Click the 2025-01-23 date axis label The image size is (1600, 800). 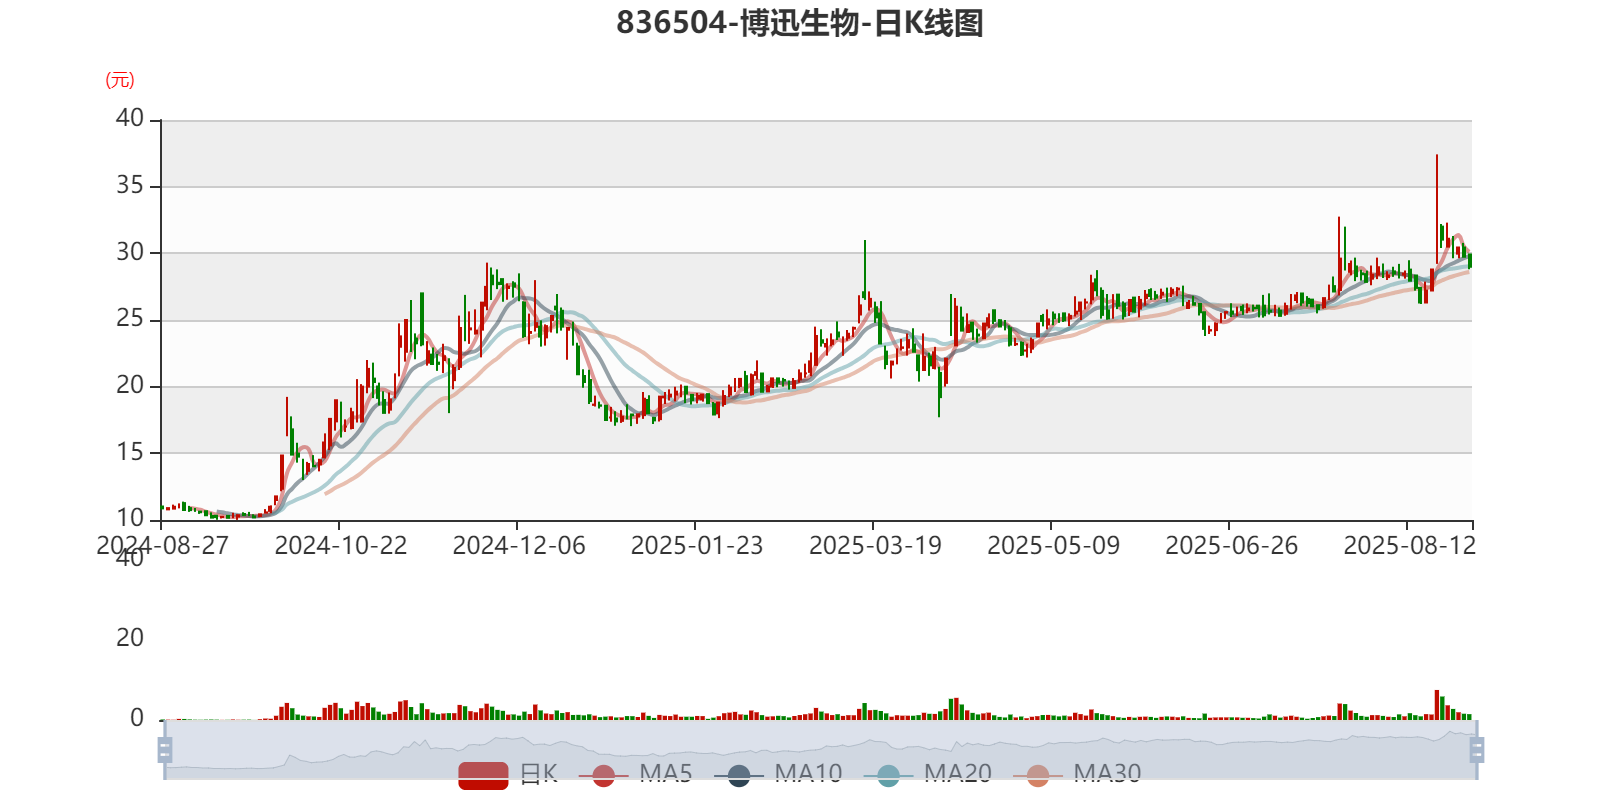tap(696, 545)
